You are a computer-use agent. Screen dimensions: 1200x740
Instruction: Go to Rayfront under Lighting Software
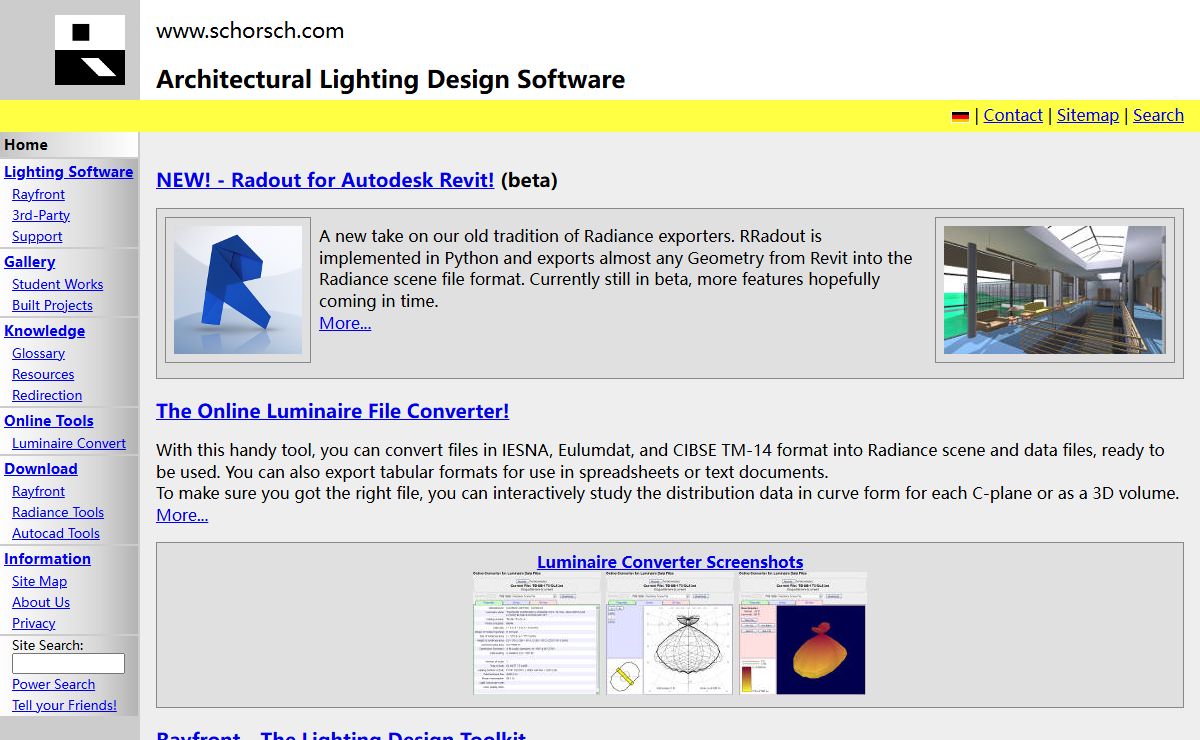pyautogui.click(x=38, y=195)
